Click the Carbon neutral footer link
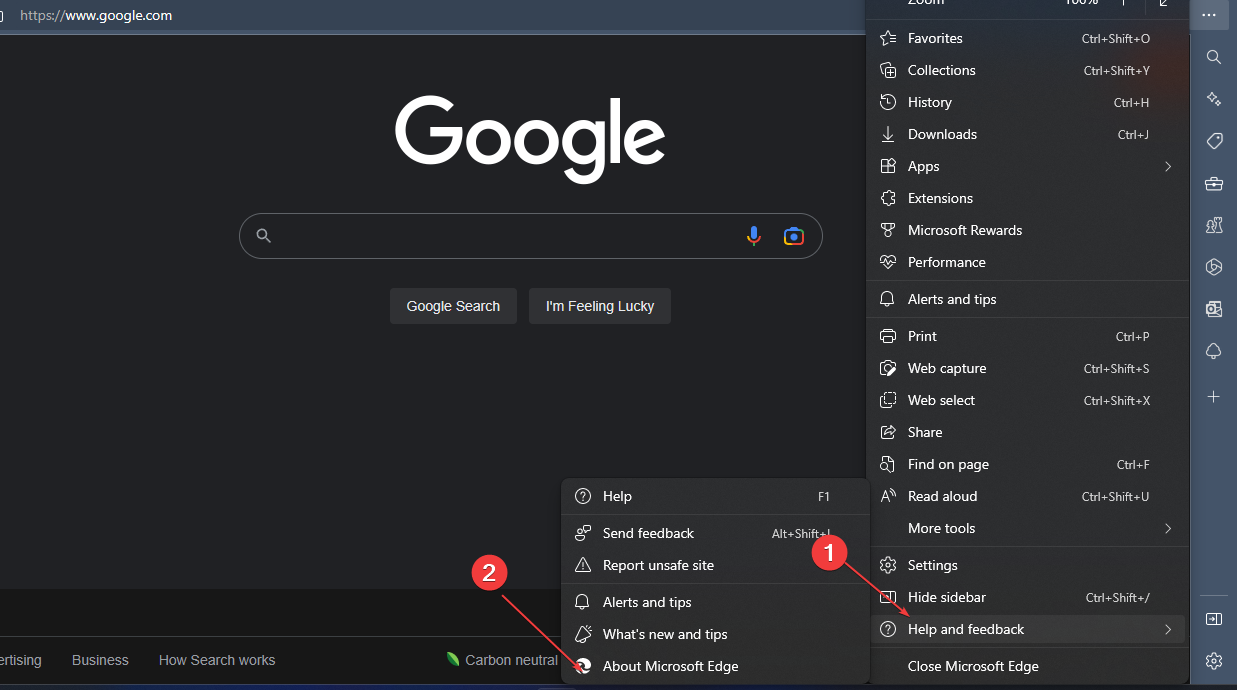1237x690 pixels. point(502,660)
